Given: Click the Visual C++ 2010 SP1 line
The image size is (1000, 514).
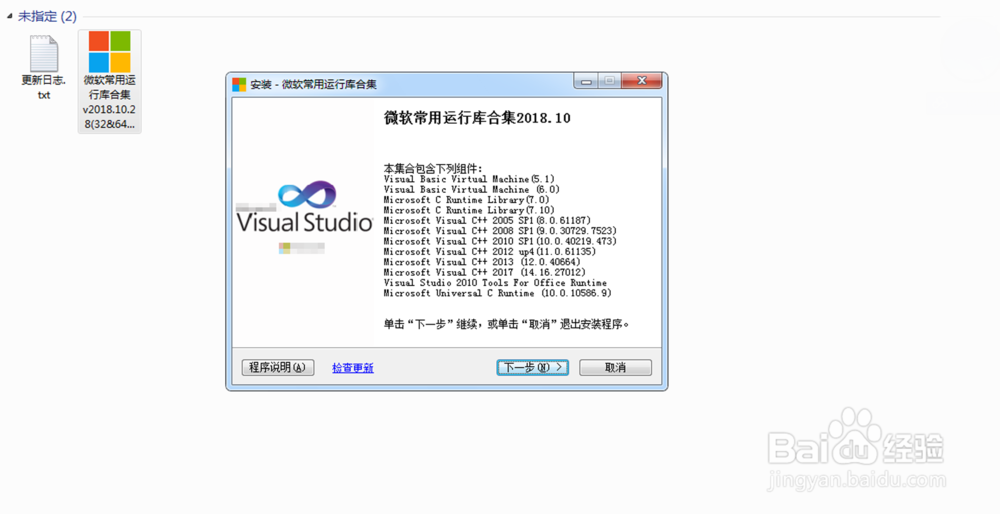Looking at the screenshot, I should click(x=500, y=241).
